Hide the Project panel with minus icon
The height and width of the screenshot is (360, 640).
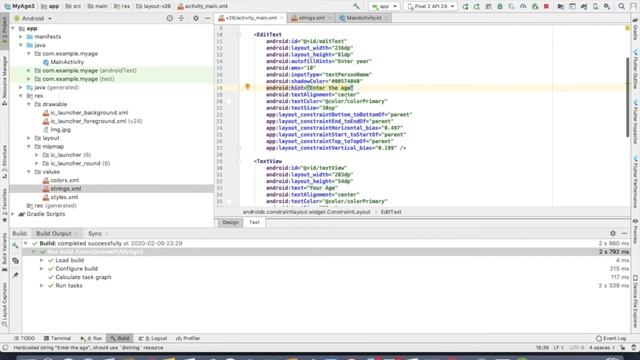click(x=207, y=18)
